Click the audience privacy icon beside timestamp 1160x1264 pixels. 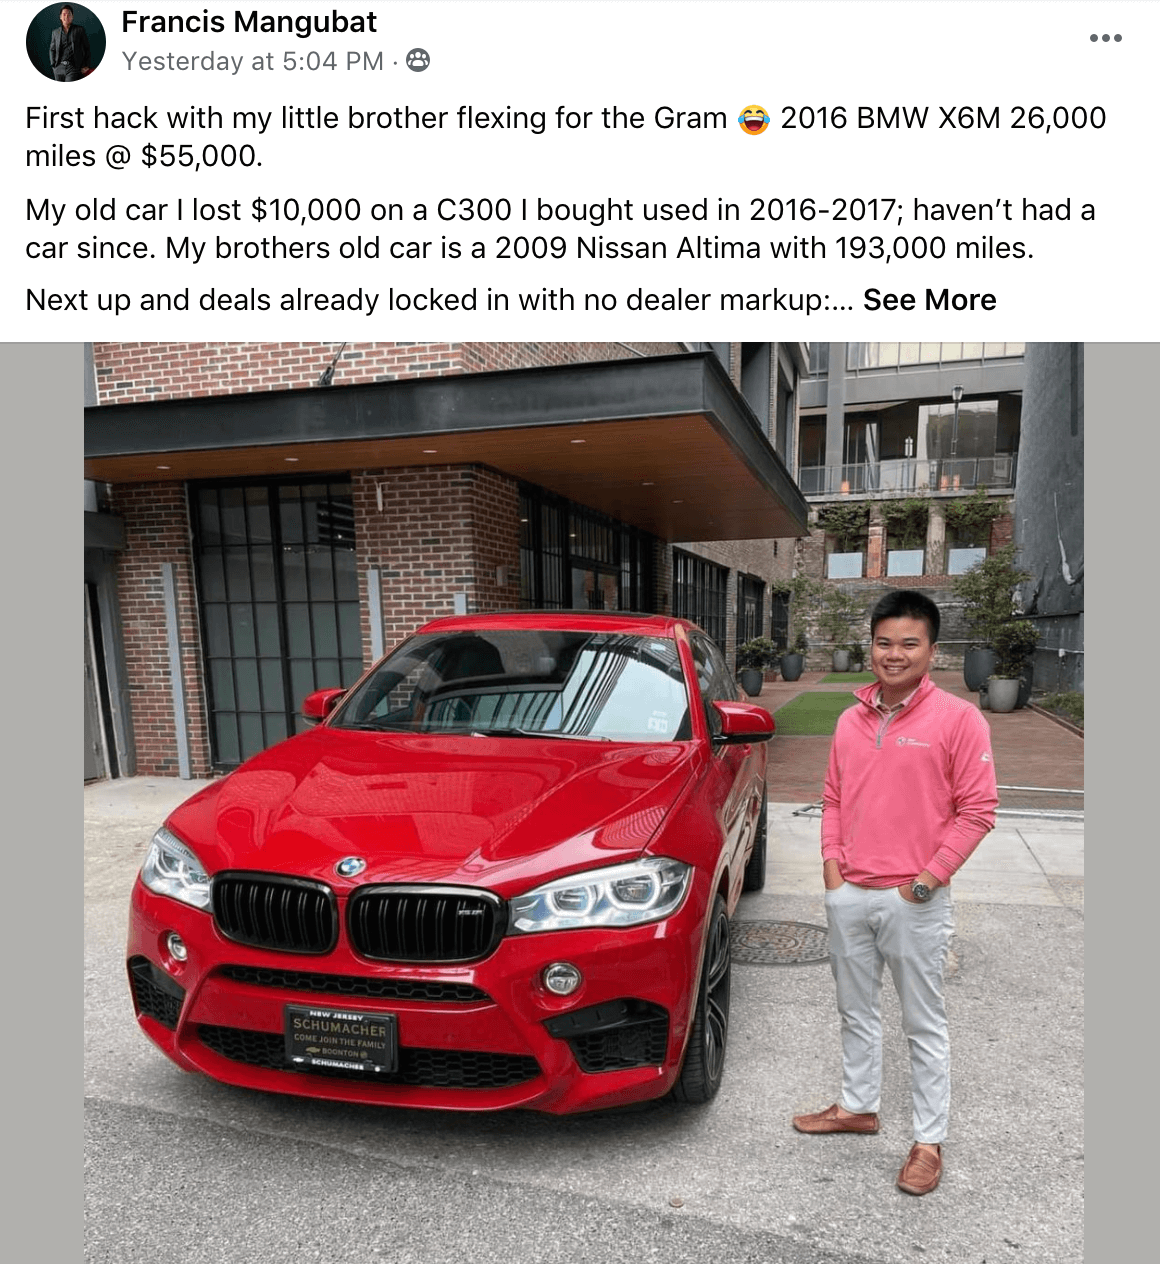(x=418, y=61)
